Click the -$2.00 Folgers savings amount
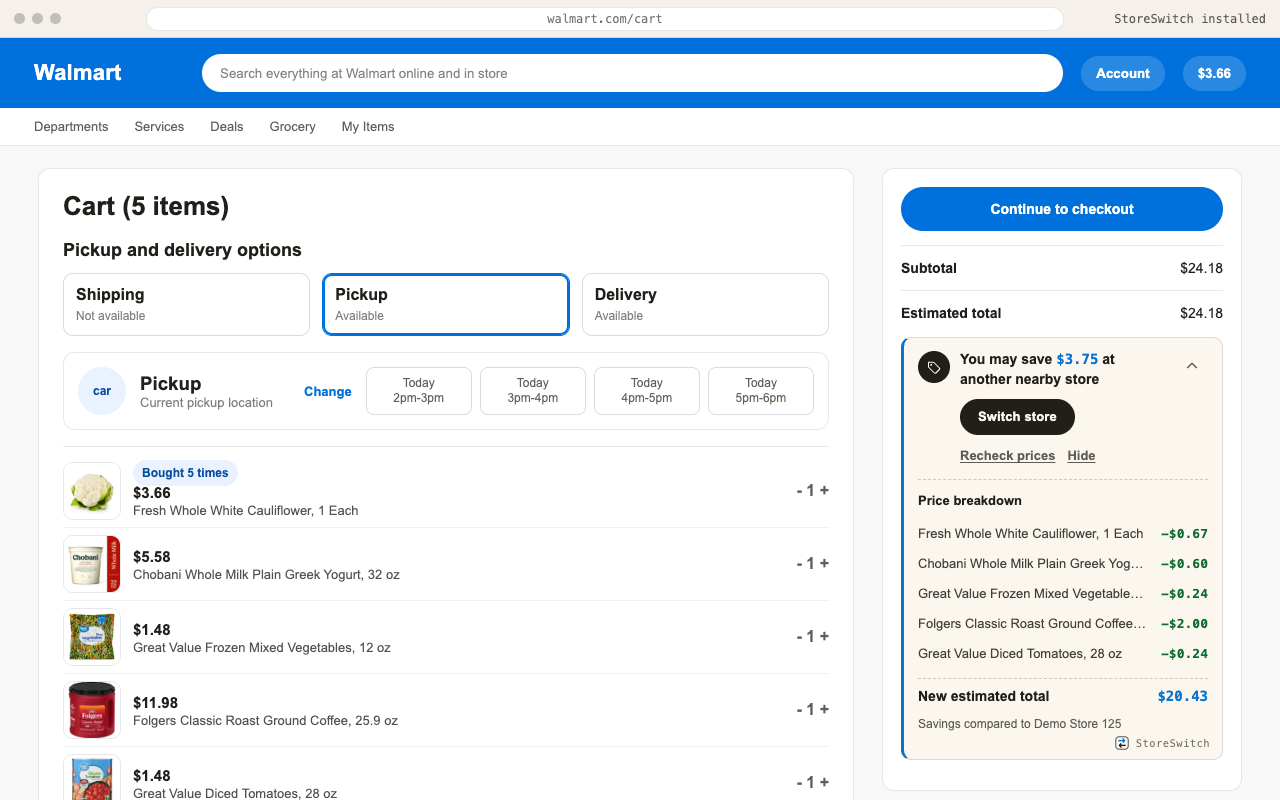The width and height of the screenshot is (1280, 800). pos(1184,623)
